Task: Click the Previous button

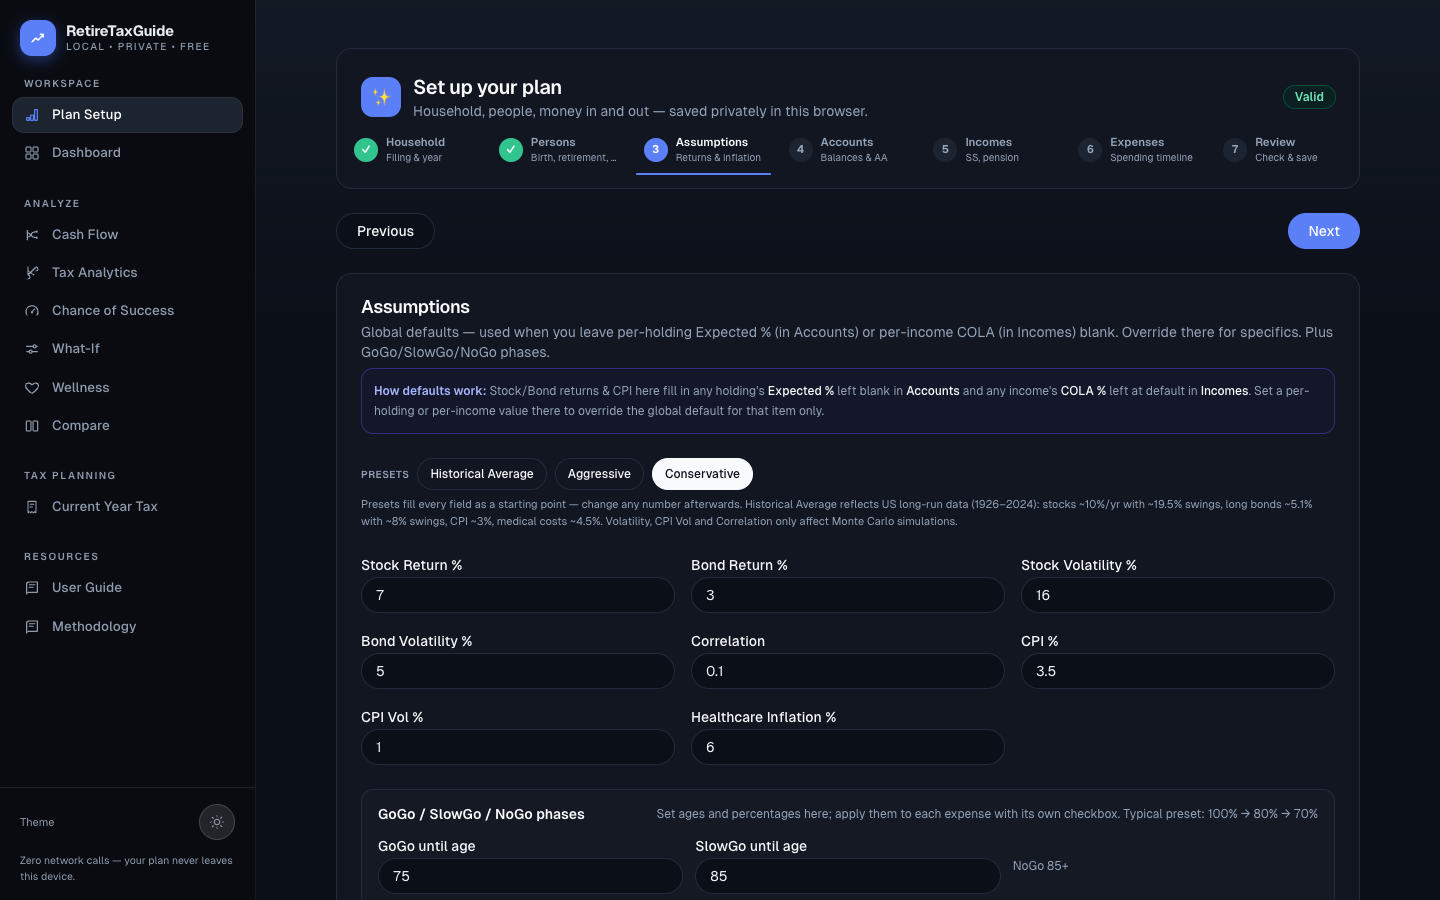Action: click(385, 231)
